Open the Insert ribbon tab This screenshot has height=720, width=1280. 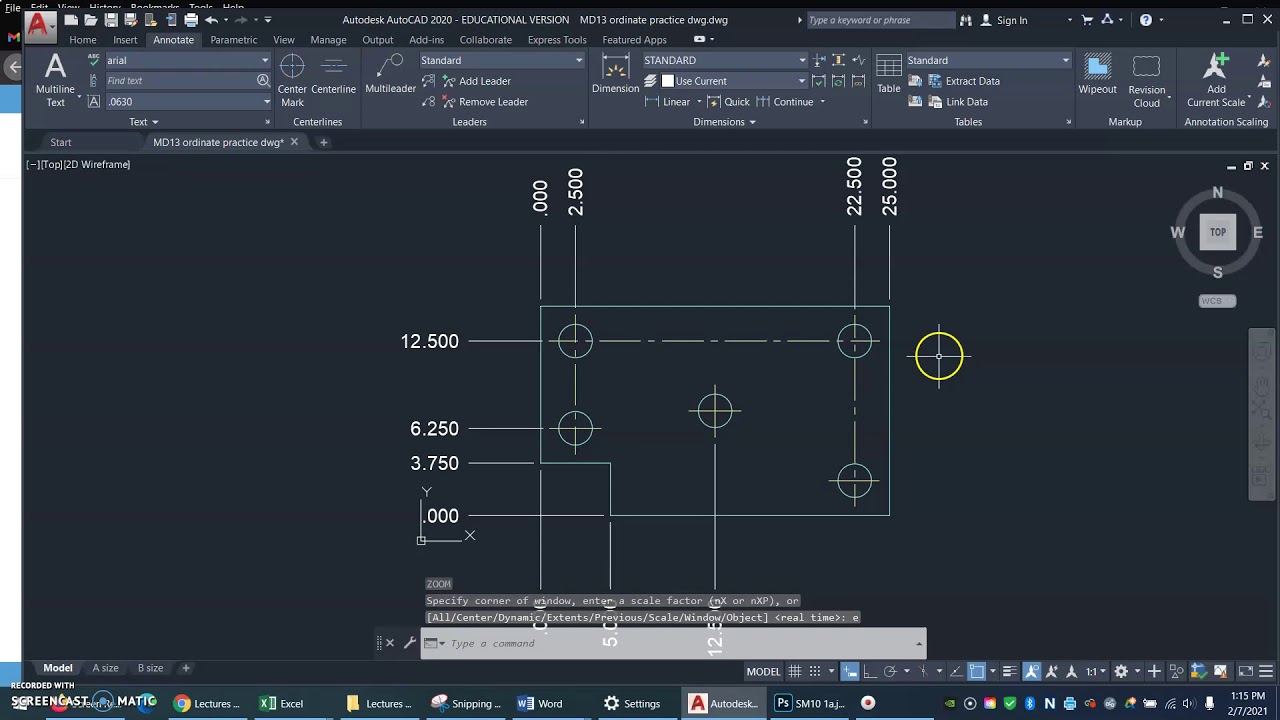(x=125, y=40)
